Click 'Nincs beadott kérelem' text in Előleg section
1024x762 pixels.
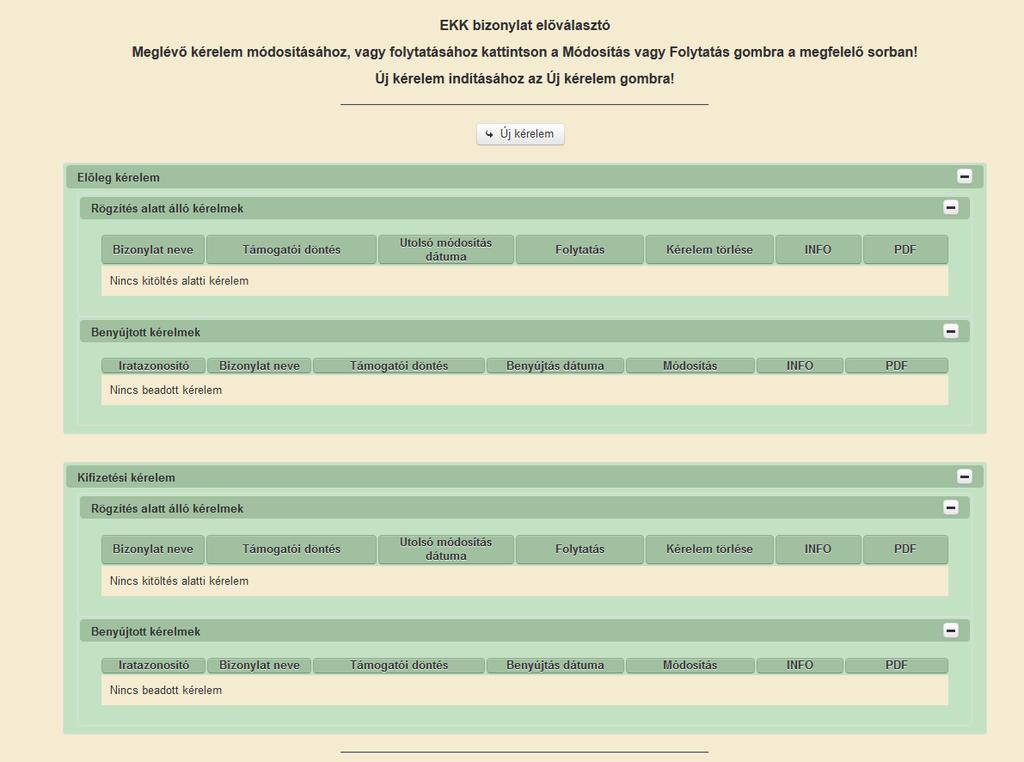[x=166, y=390]
